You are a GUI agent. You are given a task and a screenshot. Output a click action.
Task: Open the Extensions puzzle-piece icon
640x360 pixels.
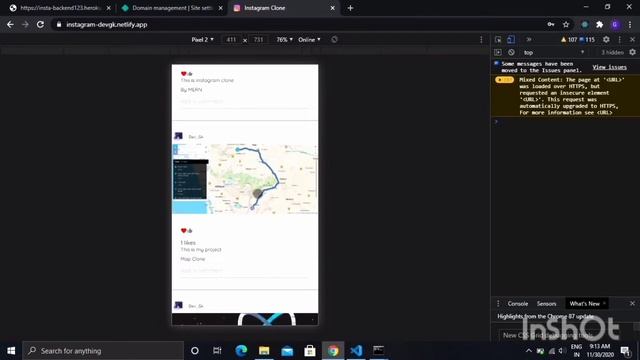[x=599, y=24]
